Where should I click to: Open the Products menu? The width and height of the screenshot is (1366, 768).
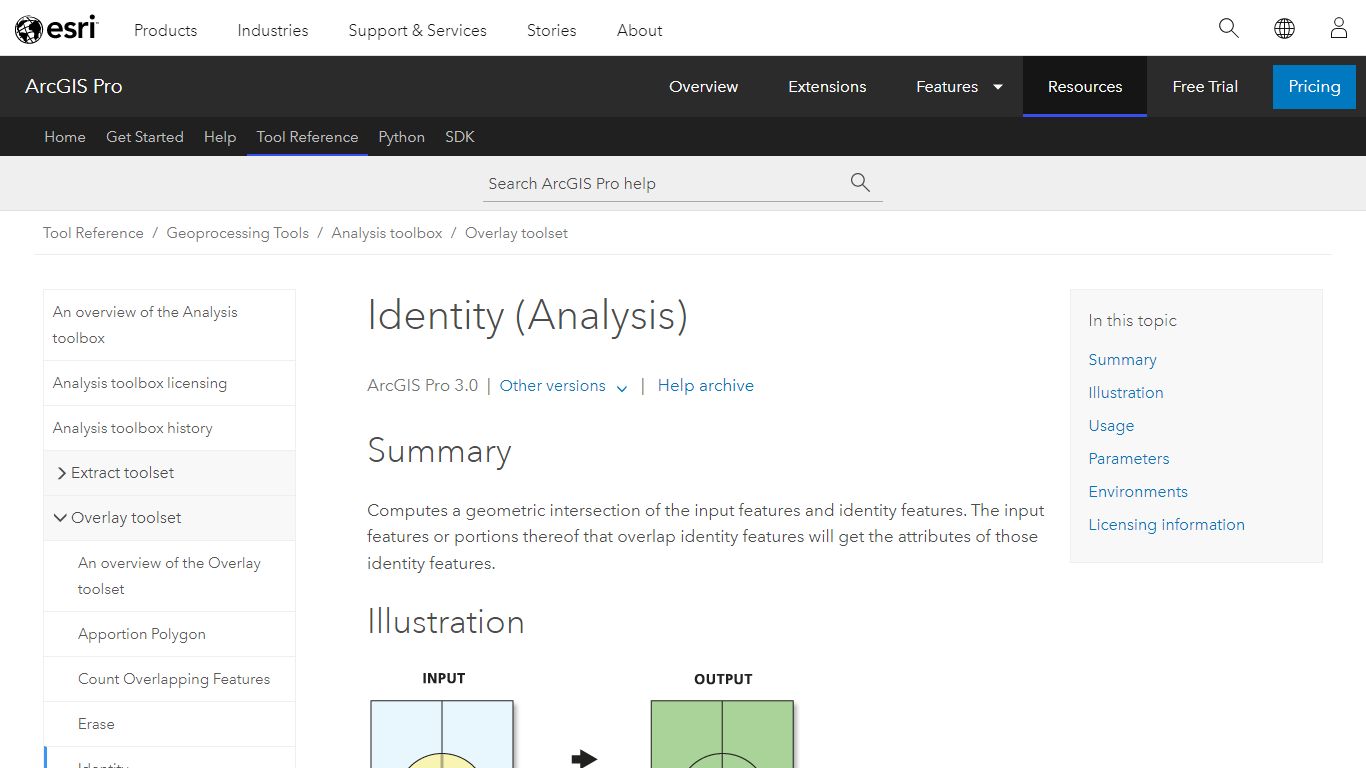point(166,30)
